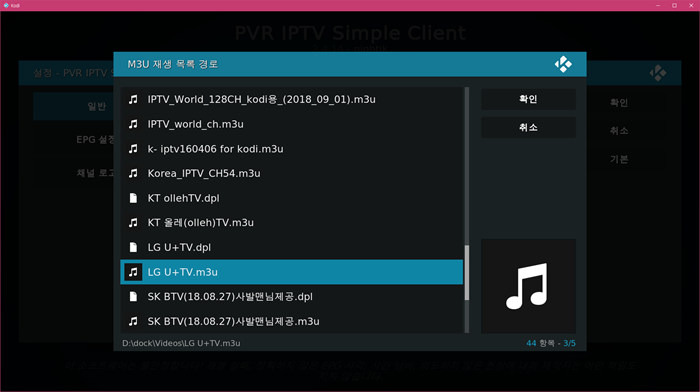This screenshot has width=700, height=392.
Task: Select file IPTV_World_128CH_kodi용_(2018_09_01).m3u
Action: 292,100
